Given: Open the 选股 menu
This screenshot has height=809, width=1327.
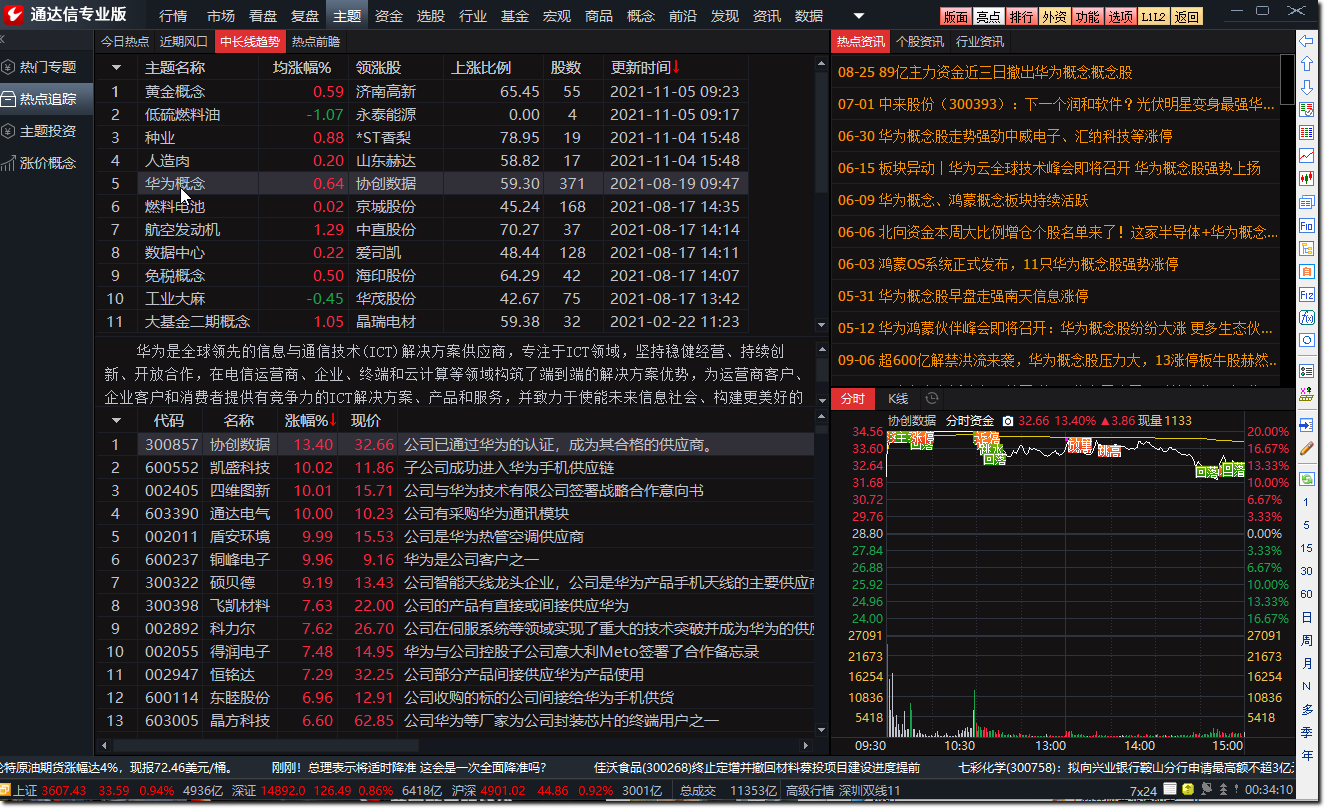Looking at the screenshot, I should pos(431,16).
